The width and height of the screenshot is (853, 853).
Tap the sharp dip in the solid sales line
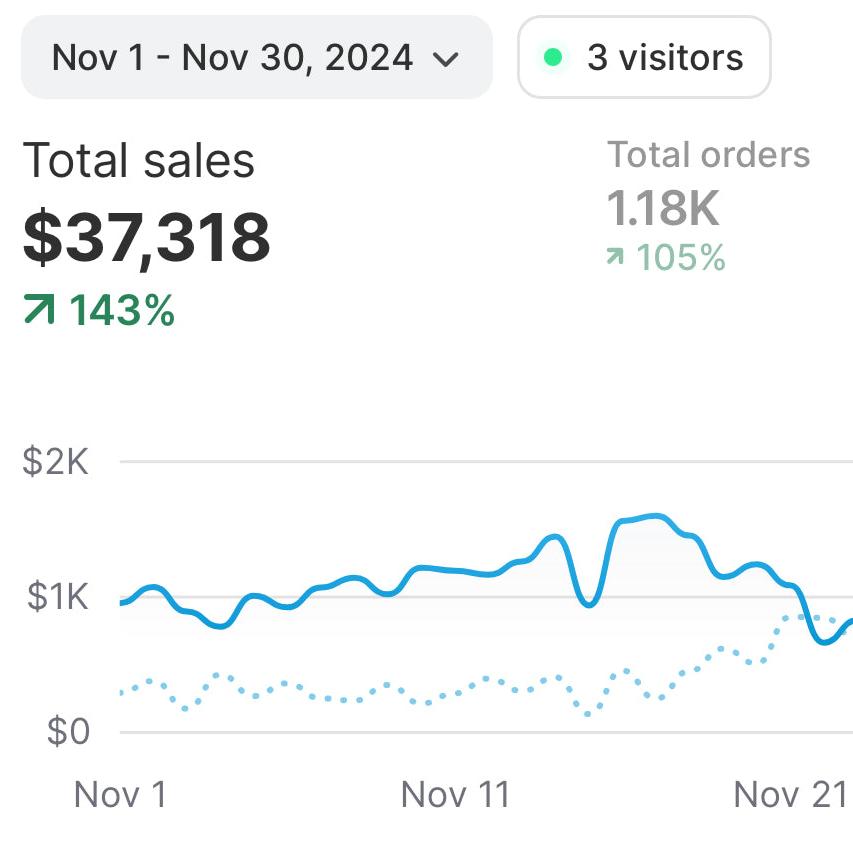point(589,604)
